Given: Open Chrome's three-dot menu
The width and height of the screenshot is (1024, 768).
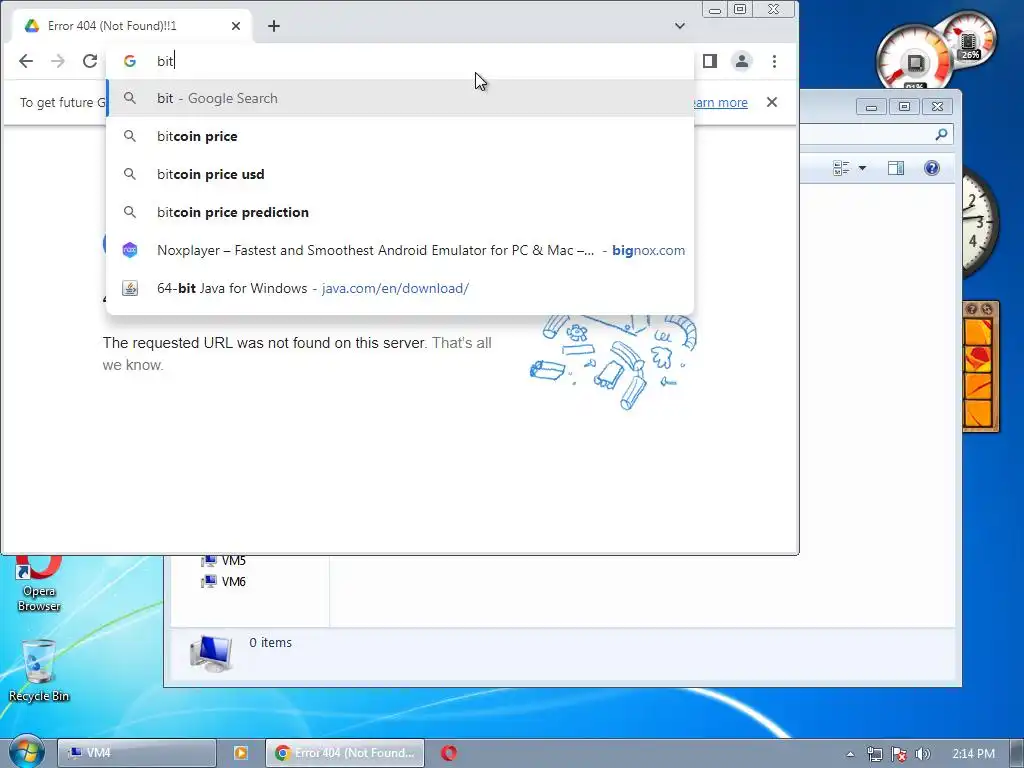Looking at the screenshot, I should [775, 61].
